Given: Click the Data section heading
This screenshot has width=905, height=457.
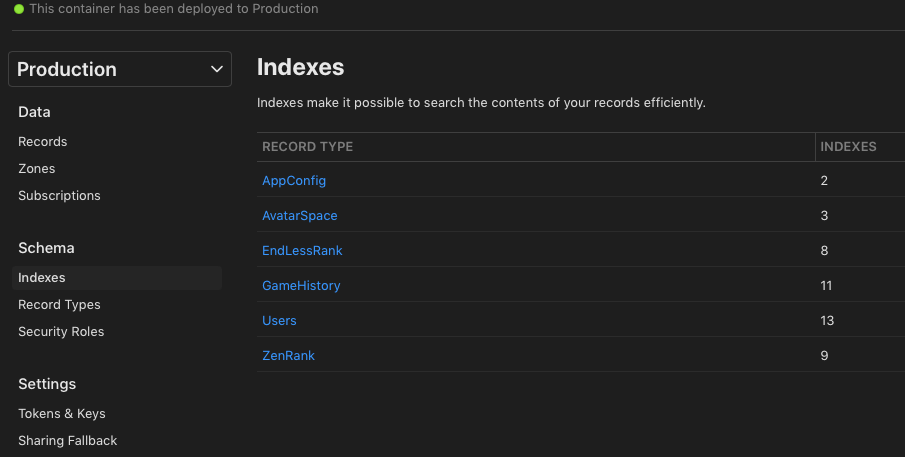Looking at the screenshot, I should (x=34, y=112).
